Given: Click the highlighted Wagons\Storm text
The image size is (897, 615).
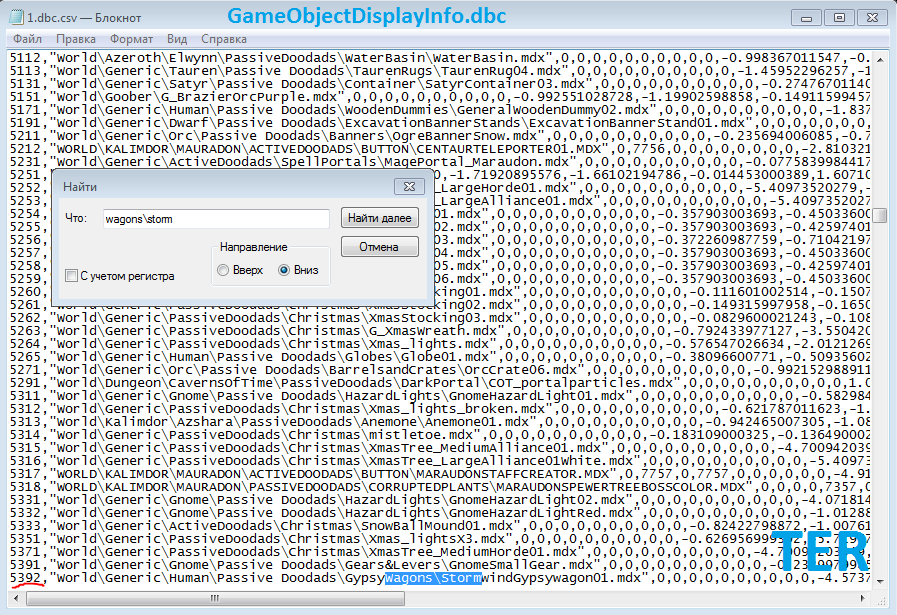Looking at the screenshot, I should tap(433, 578).
